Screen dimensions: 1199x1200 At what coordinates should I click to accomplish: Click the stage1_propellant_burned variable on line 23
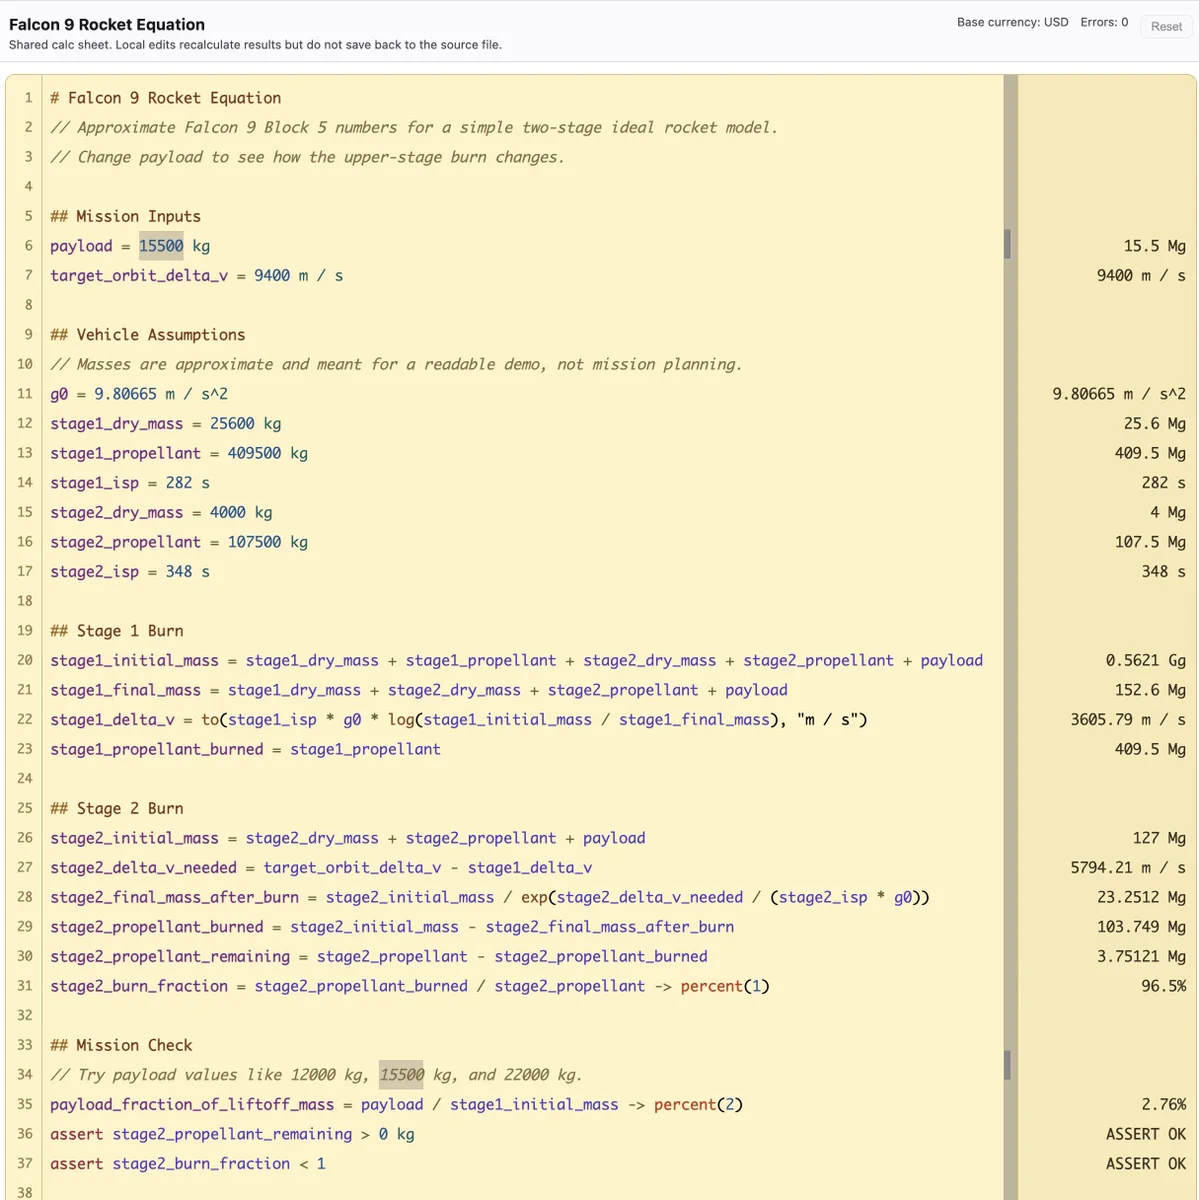pos(157,749)
